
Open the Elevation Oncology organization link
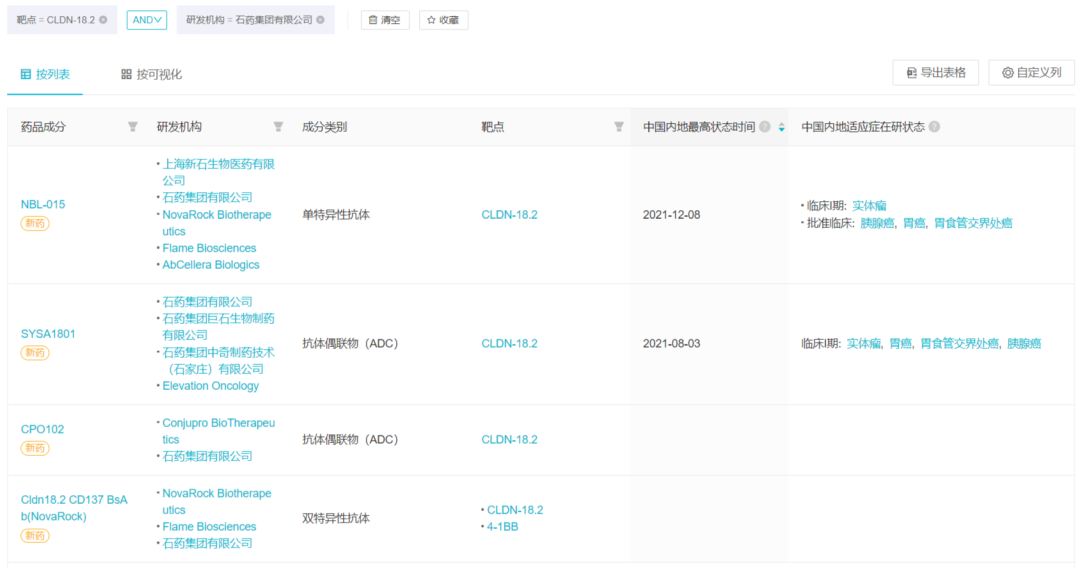pyautogui.click(x=211, y=386)
